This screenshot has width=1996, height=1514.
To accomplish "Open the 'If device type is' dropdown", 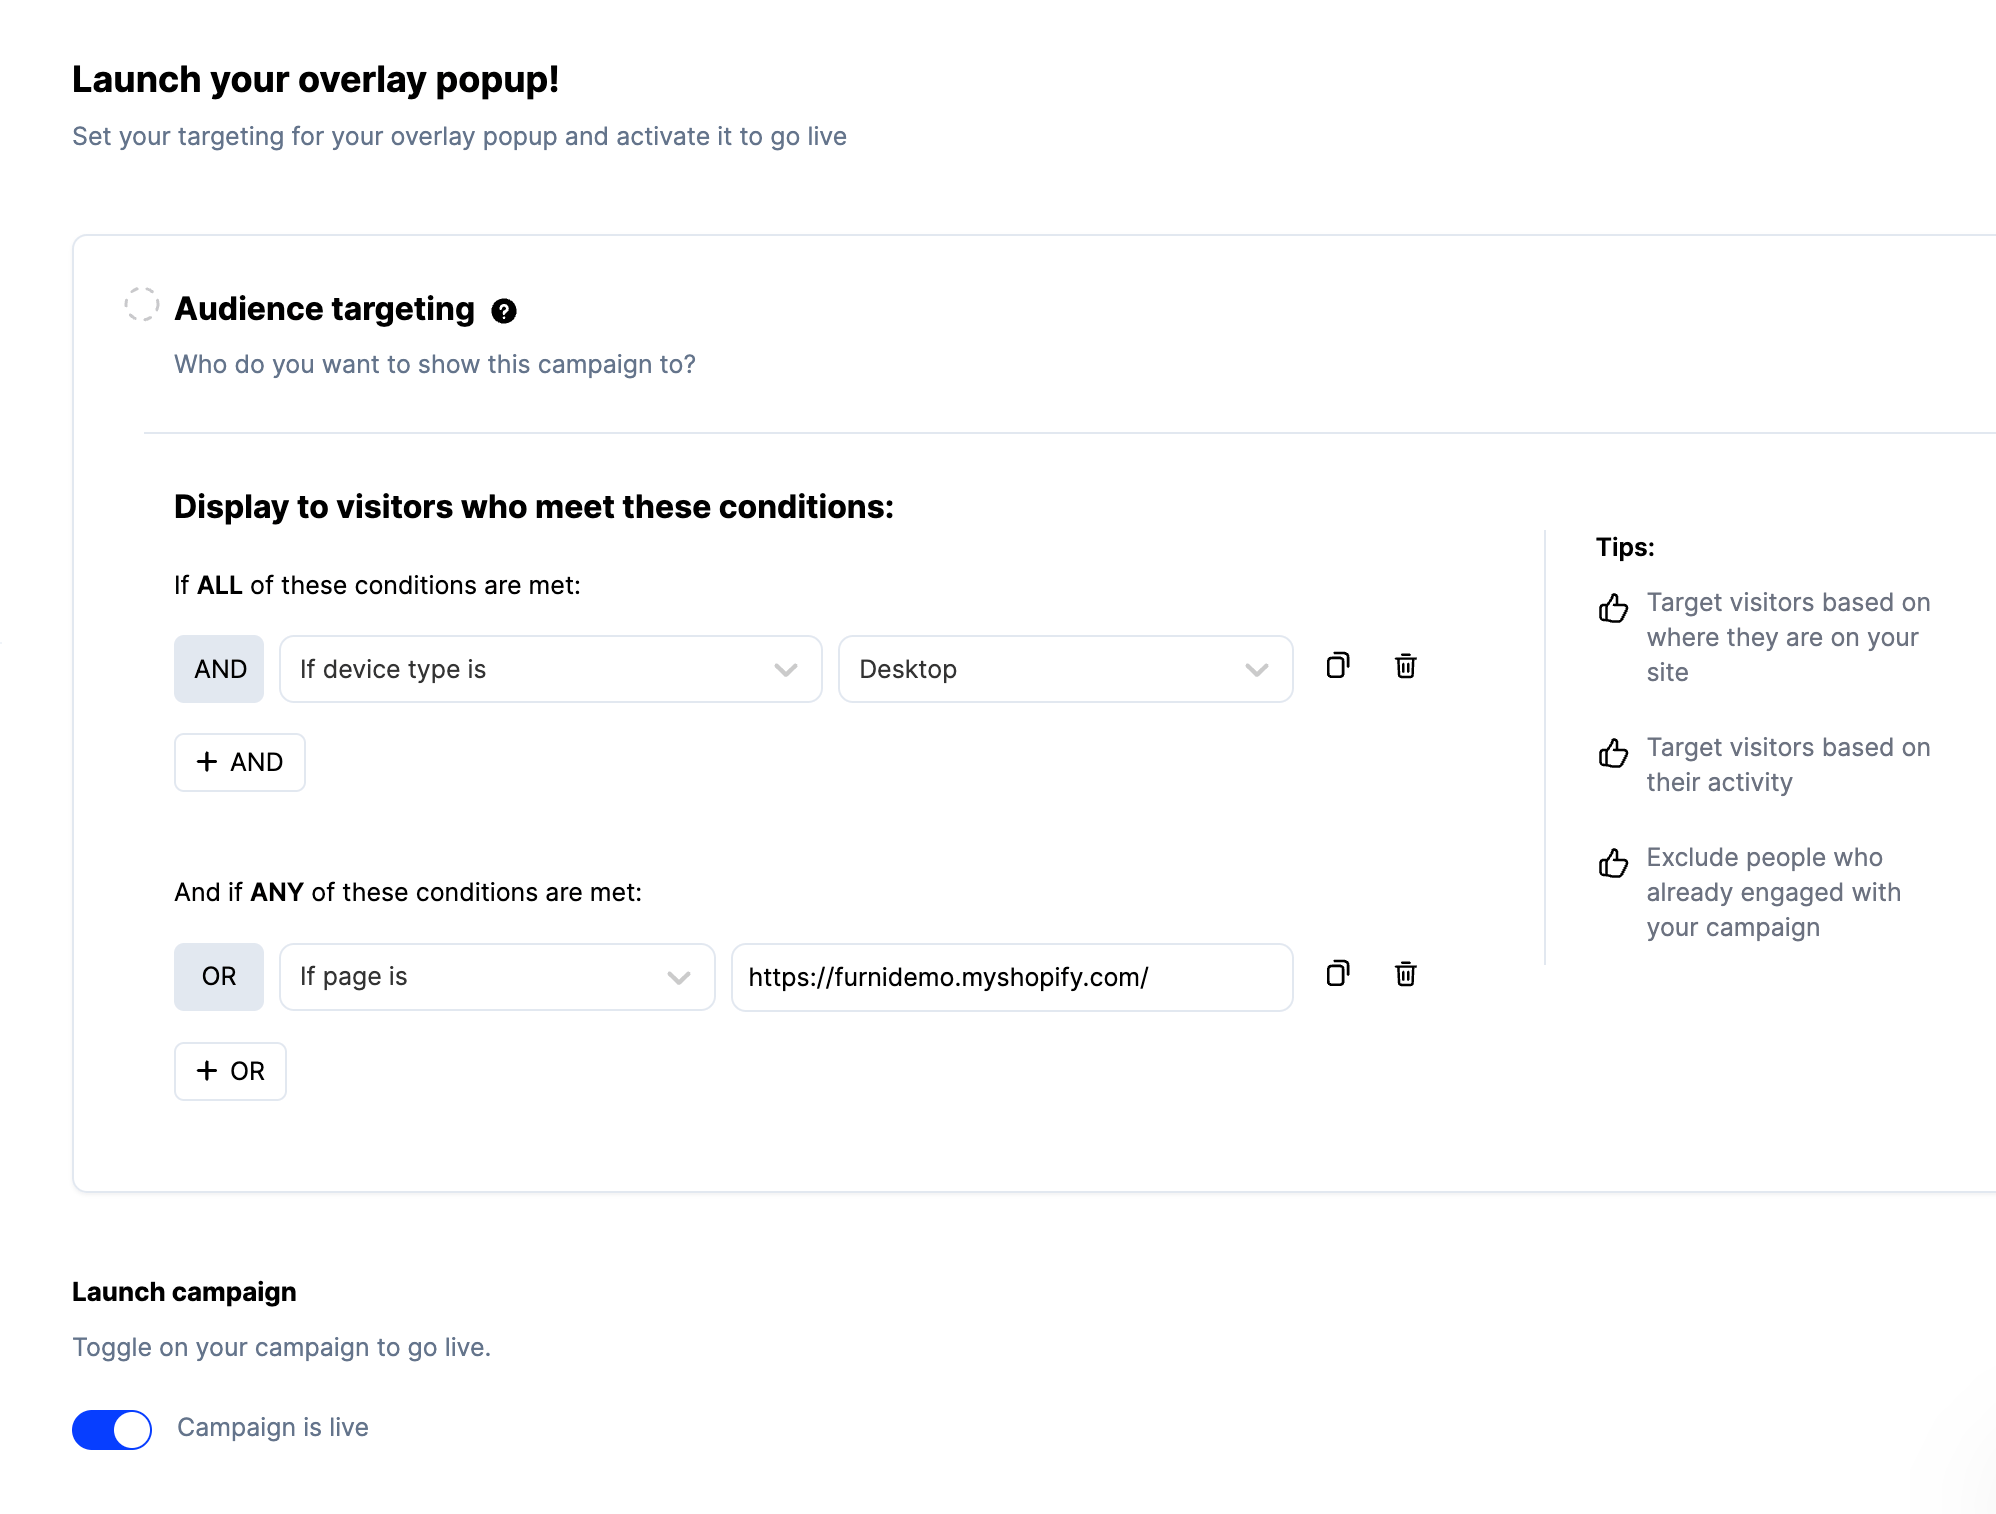I will click(x=550, y=669).
